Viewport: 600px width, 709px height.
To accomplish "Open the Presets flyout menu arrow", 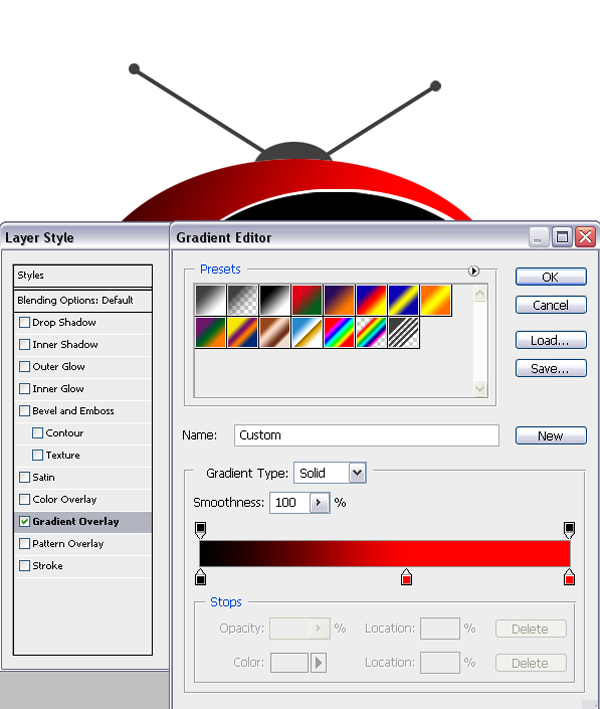I will (x=473, y=271).
